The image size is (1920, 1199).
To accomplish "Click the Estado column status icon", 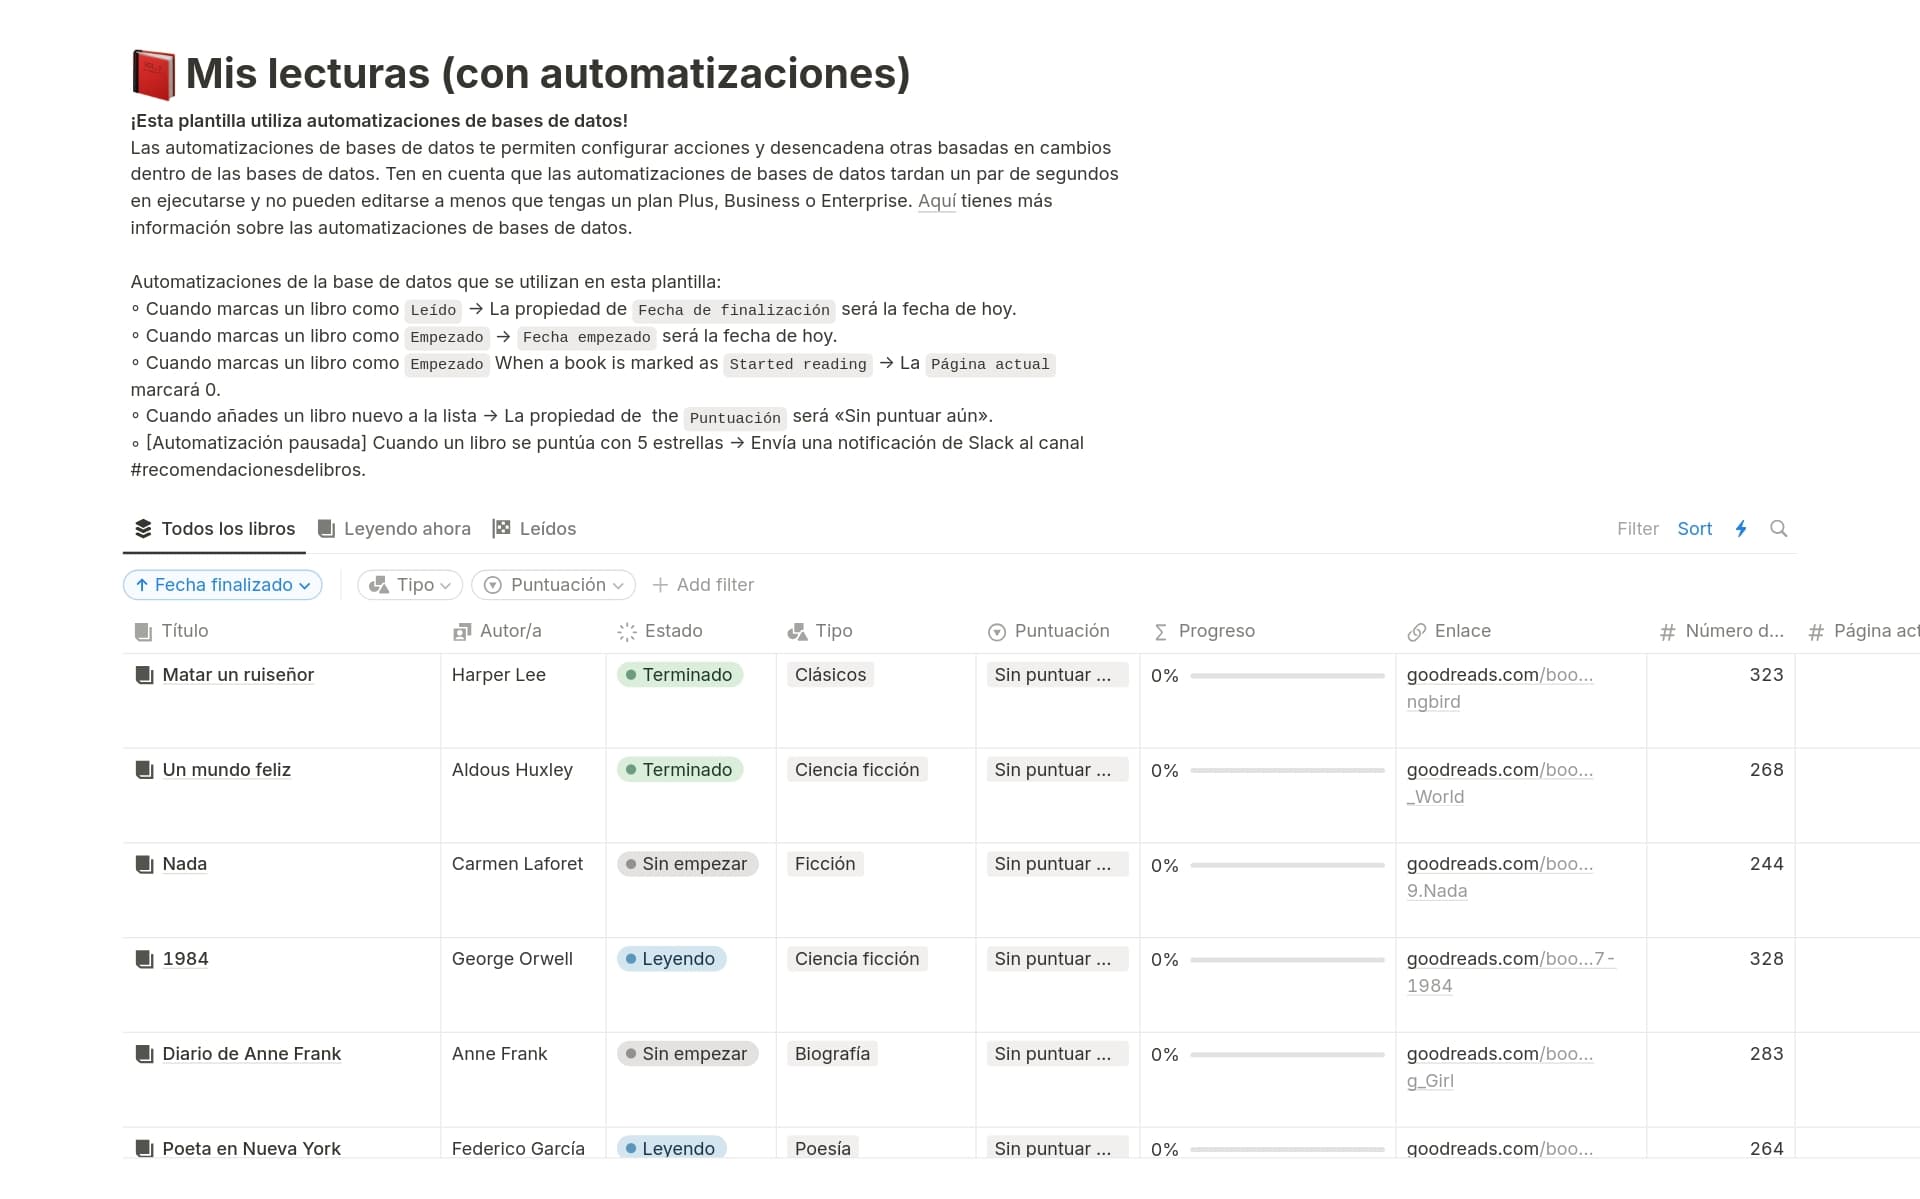I will coord(627,632).
